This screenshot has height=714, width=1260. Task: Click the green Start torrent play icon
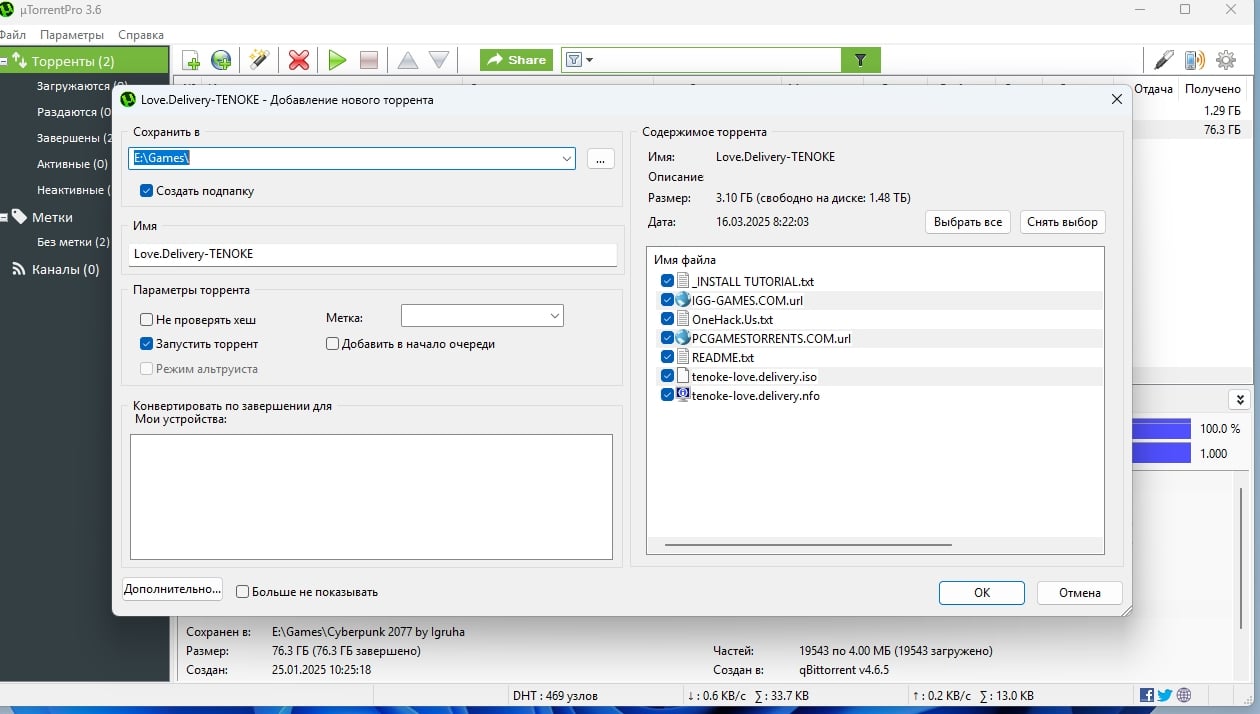pos(337,60)
